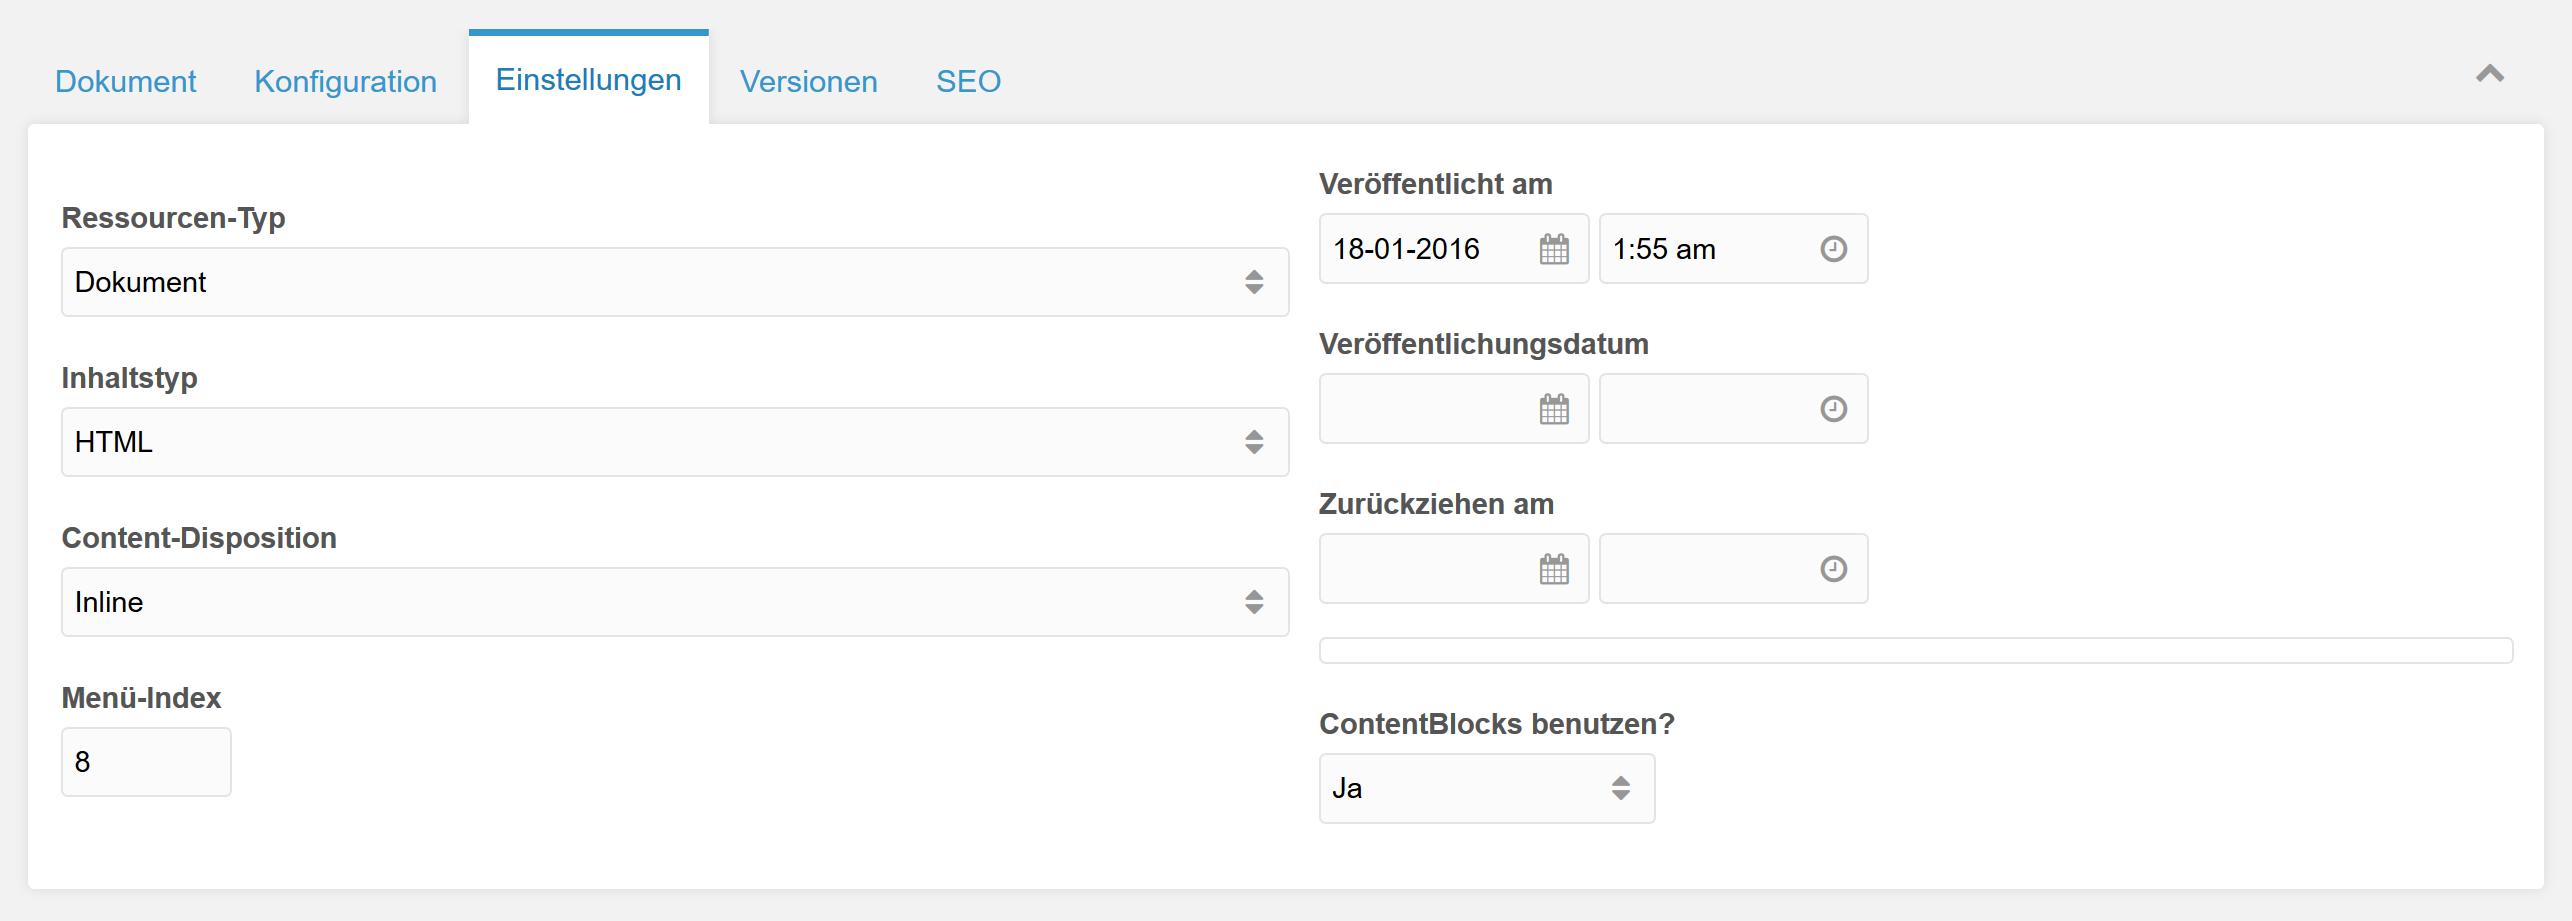Switch to the Konfiguration tab
Image resolution: width=2572 pixels, height=921 pixels.
pos(345,81)
